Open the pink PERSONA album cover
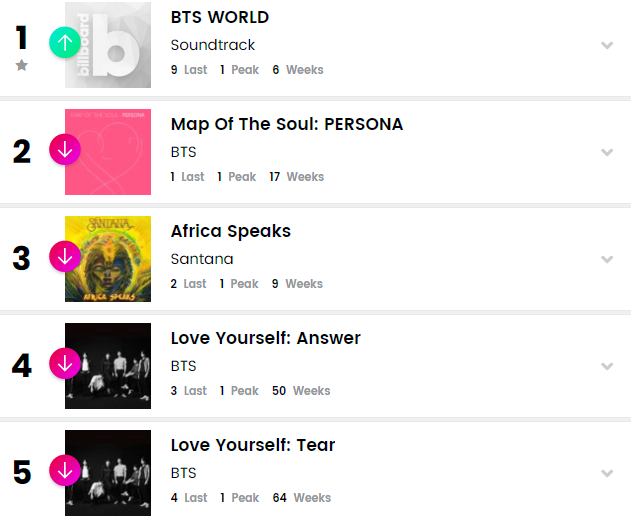Viewport: 631px width, 521px height. tap(108, 152)
